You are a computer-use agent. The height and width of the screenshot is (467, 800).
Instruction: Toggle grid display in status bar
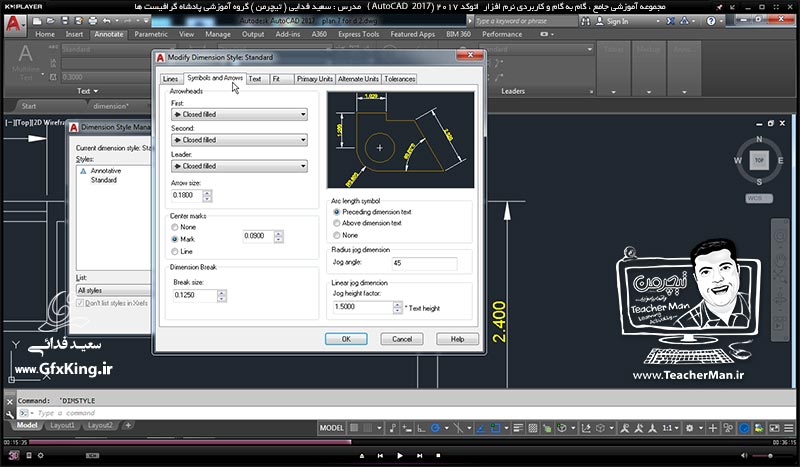(x=354, y=428)
